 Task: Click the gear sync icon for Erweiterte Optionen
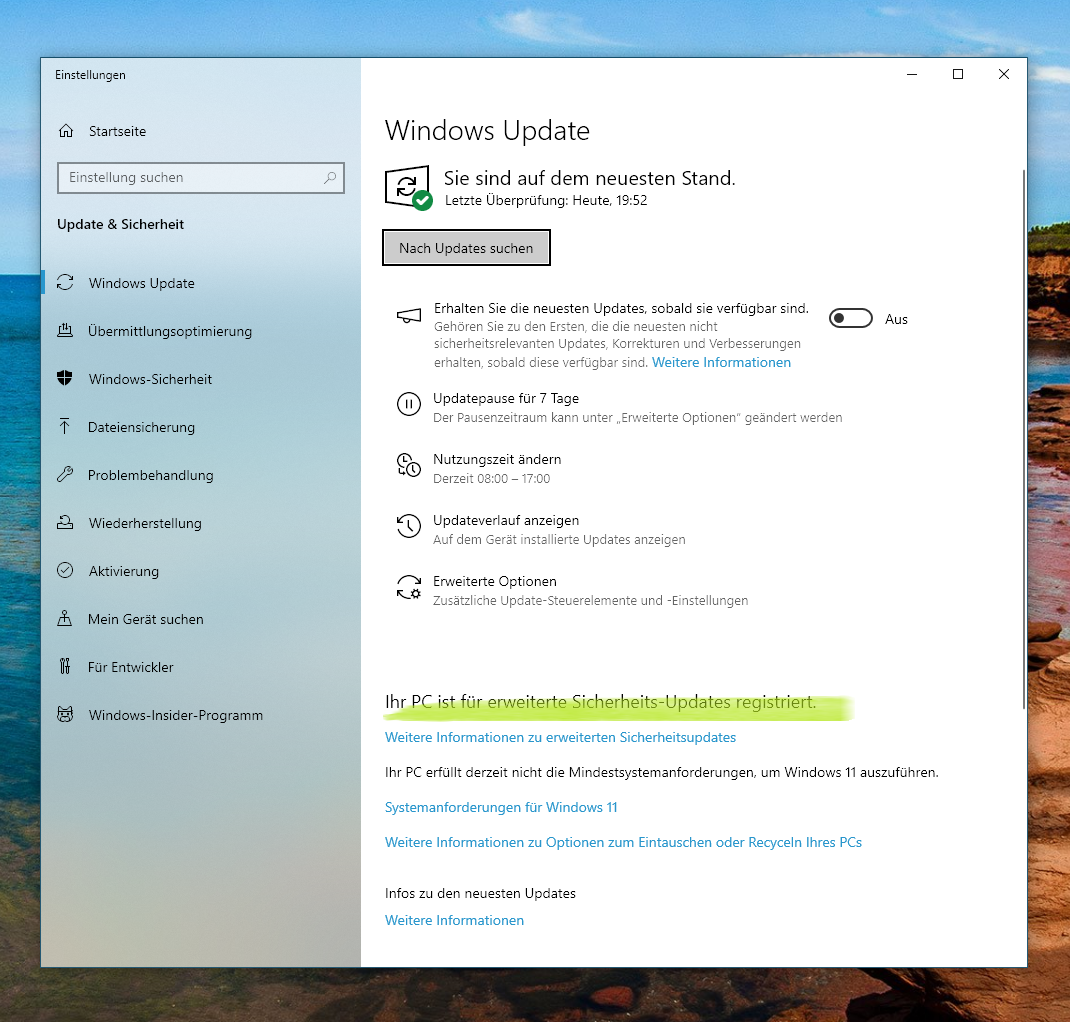pyautogui.click(x=409, y=587)
